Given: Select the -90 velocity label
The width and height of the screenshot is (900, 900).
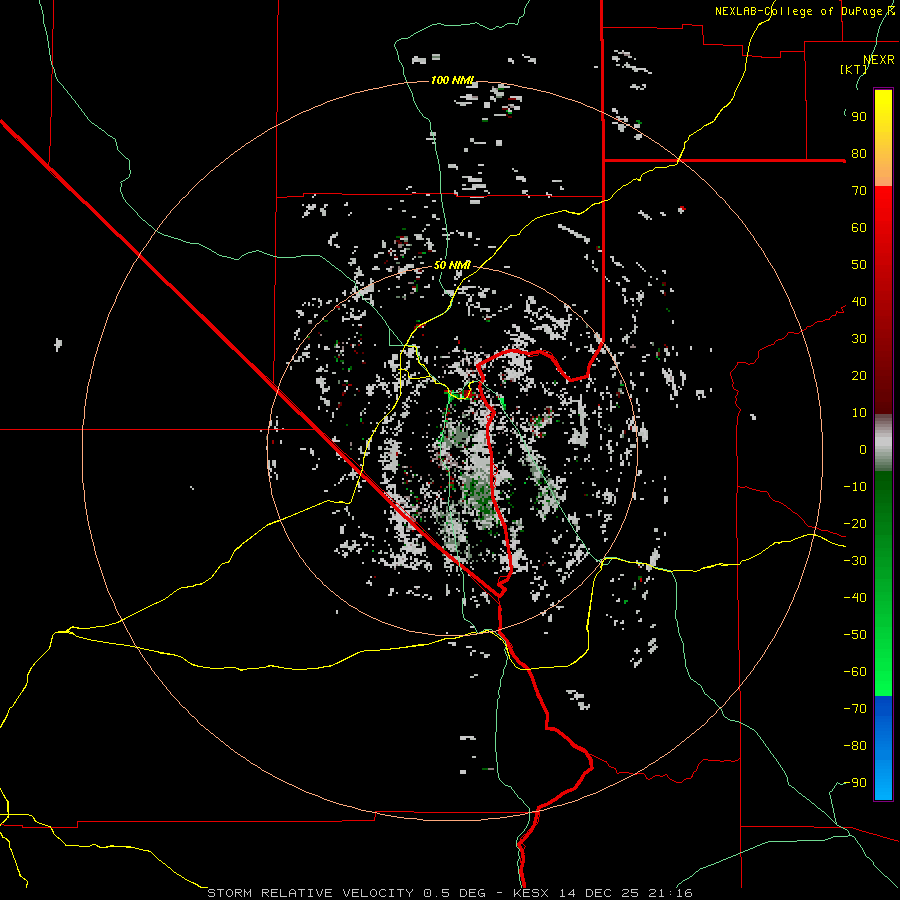Looking at the screenshot, I should (x=855, y=783).
